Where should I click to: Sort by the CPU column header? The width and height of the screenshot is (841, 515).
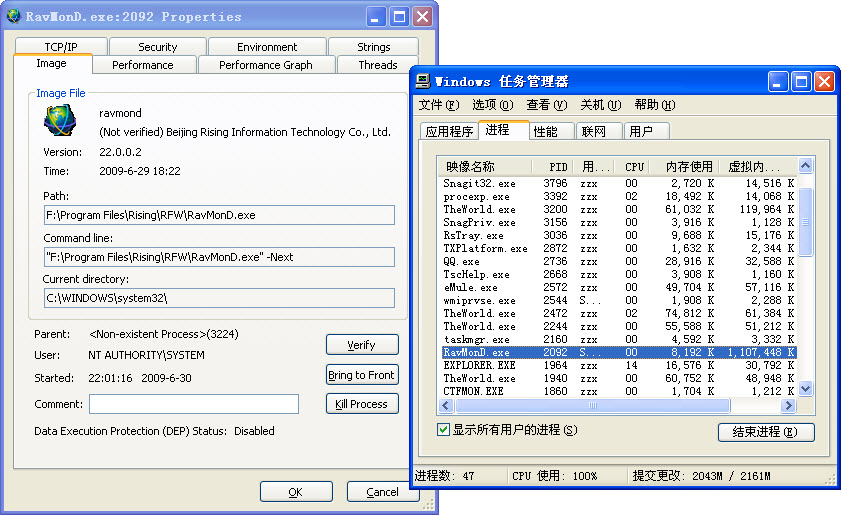click(x=633, y=167)
